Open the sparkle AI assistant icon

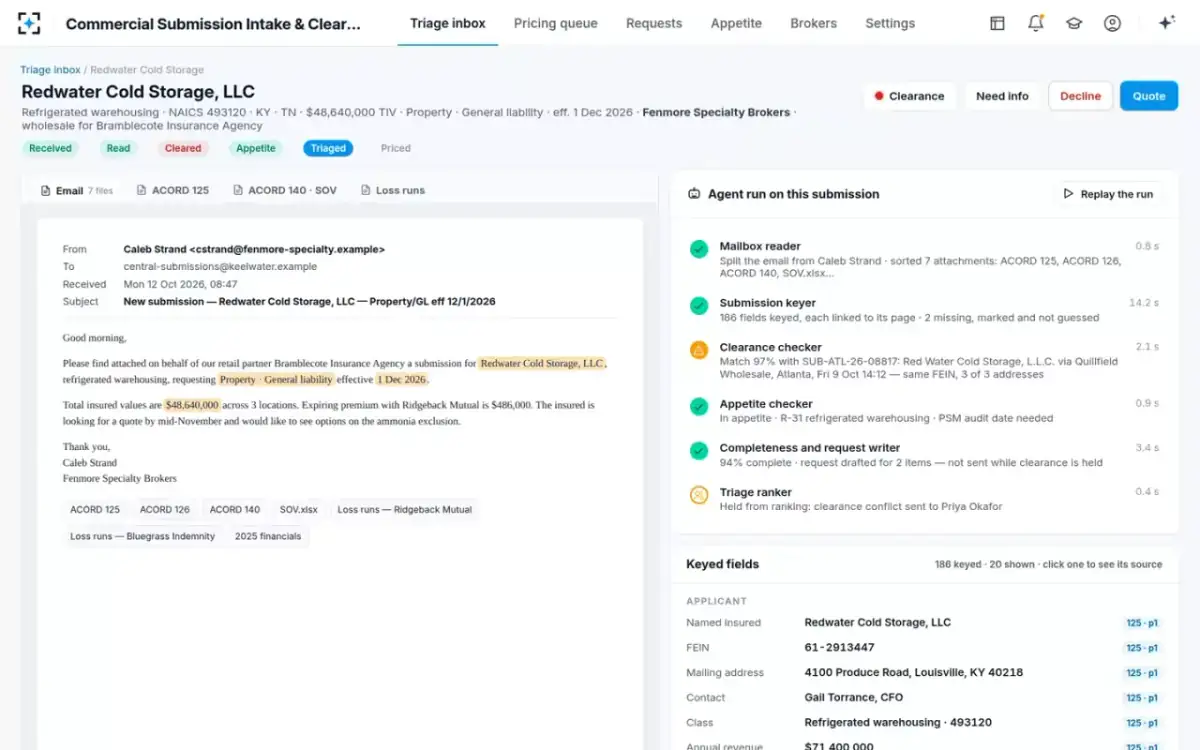coord(1166,23)
